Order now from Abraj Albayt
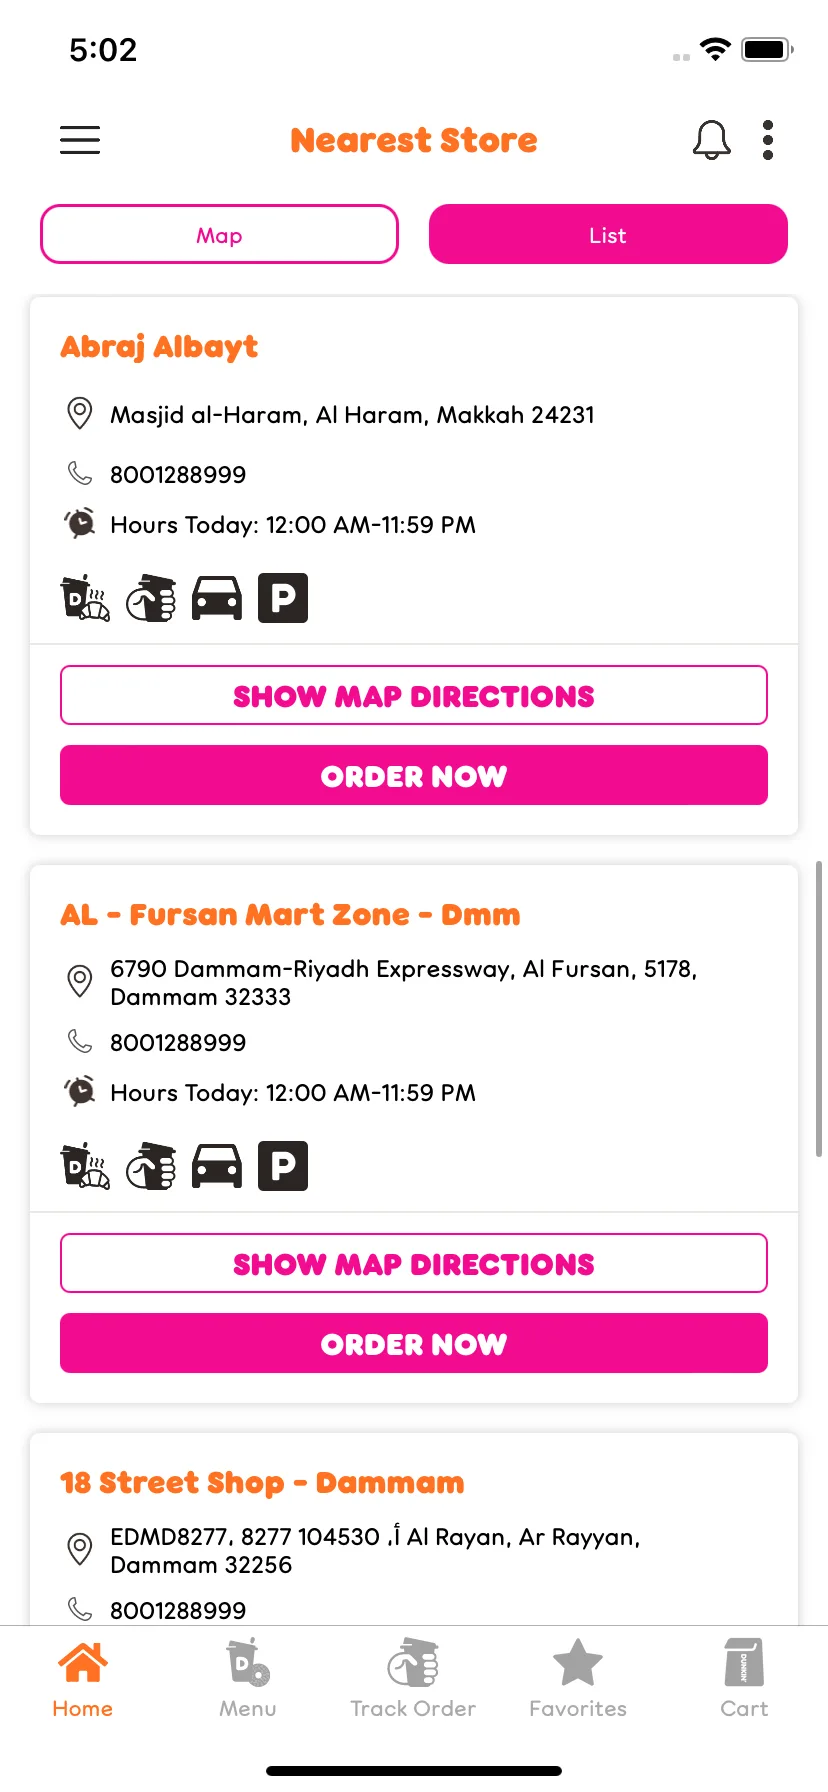The width and height of the screenshot is (828, 1792). (x=414, y=775)
